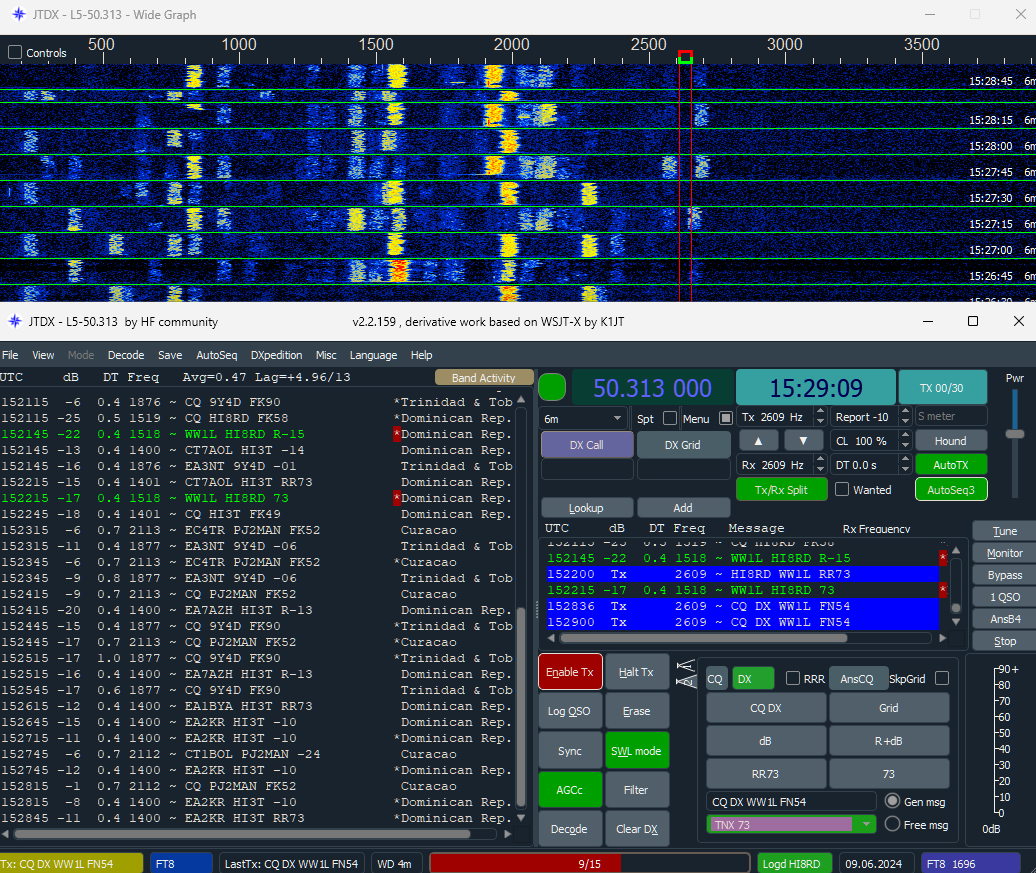
Task: Click the Stop button
Action: (x=1004, y=641)
